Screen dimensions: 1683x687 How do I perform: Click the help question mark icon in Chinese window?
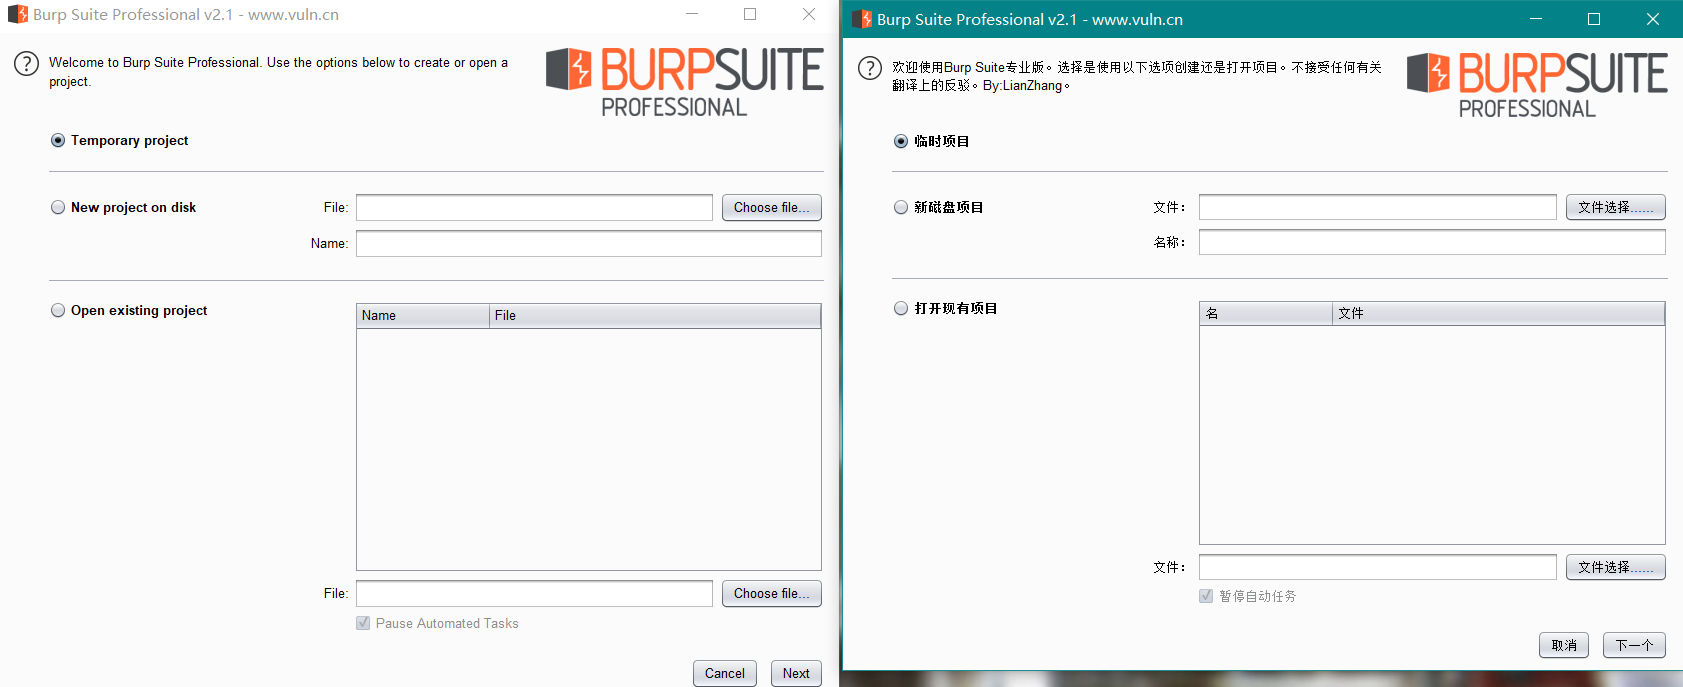coord(870,68)
